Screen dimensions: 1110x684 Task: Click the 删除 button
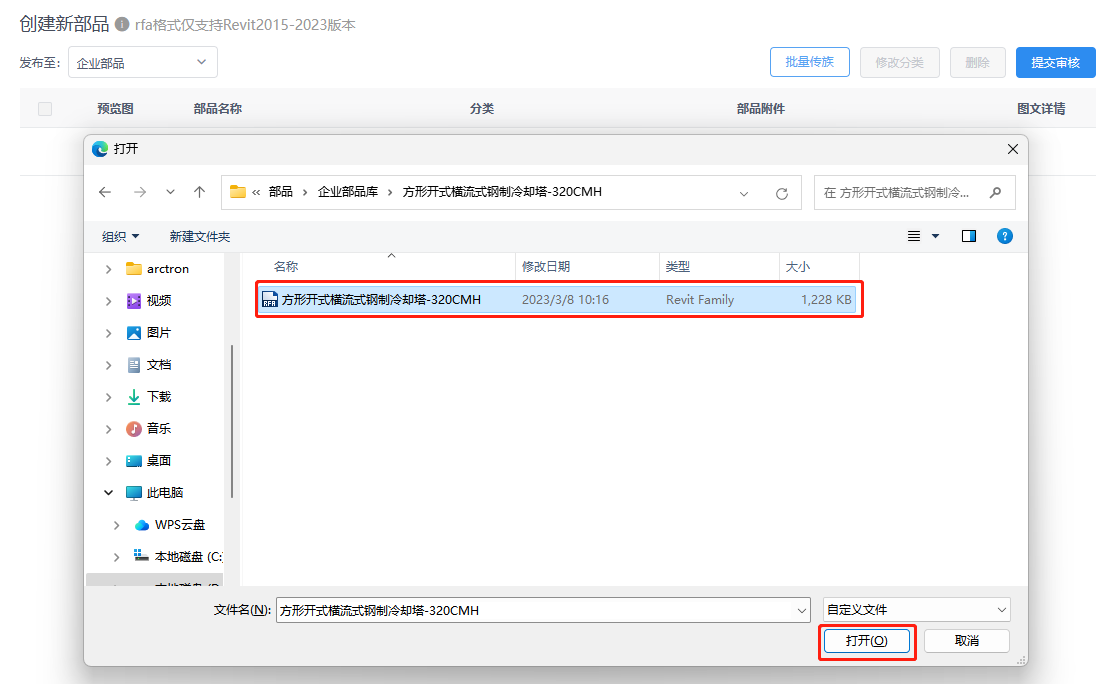[x=978, y=62]
